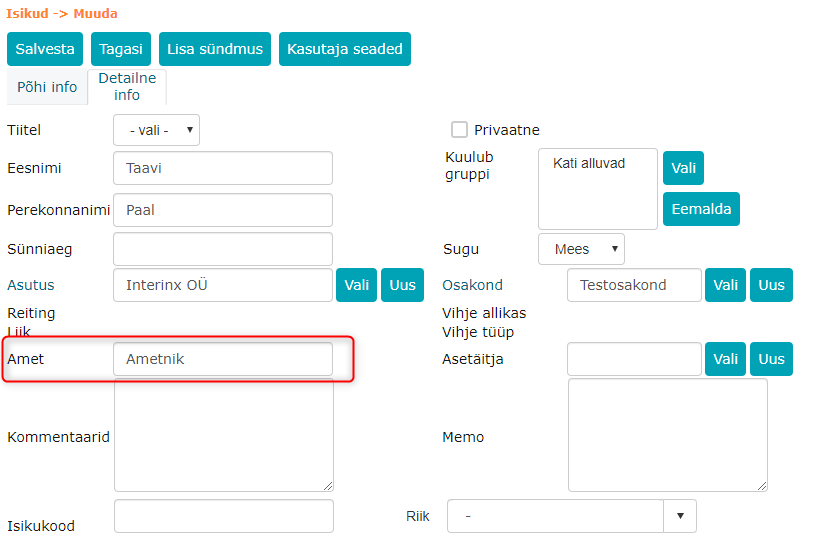Open the Detailne info tab

(x=127, y=87)
